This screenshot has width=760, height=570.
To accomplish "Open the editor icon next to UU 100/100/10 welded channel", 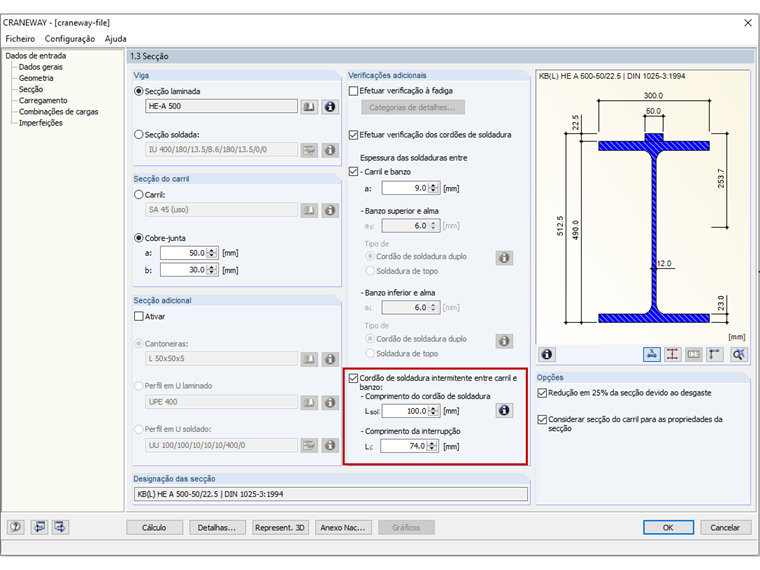I will pyautogui.click(x=309, y=445).
